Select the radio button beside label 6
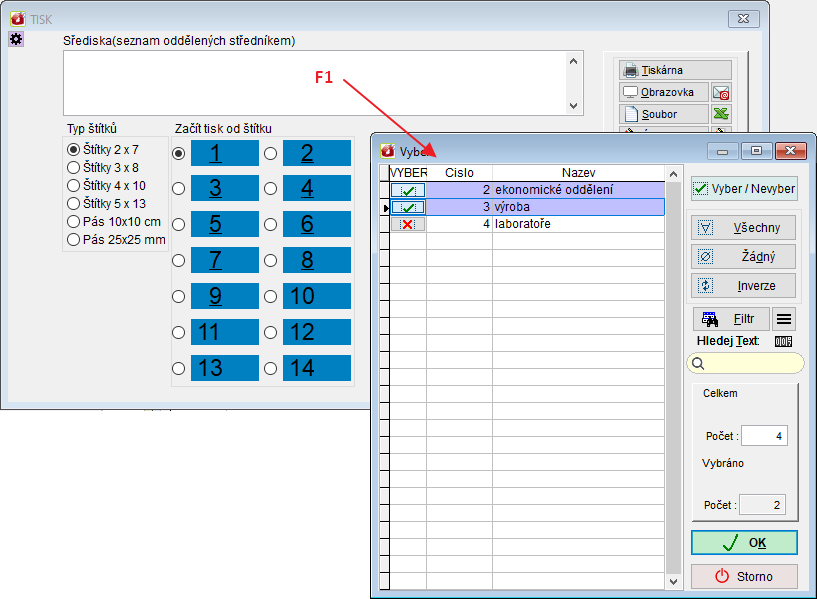Image resolution: width=817 pixels, height=599 pixels. point(270,224)
